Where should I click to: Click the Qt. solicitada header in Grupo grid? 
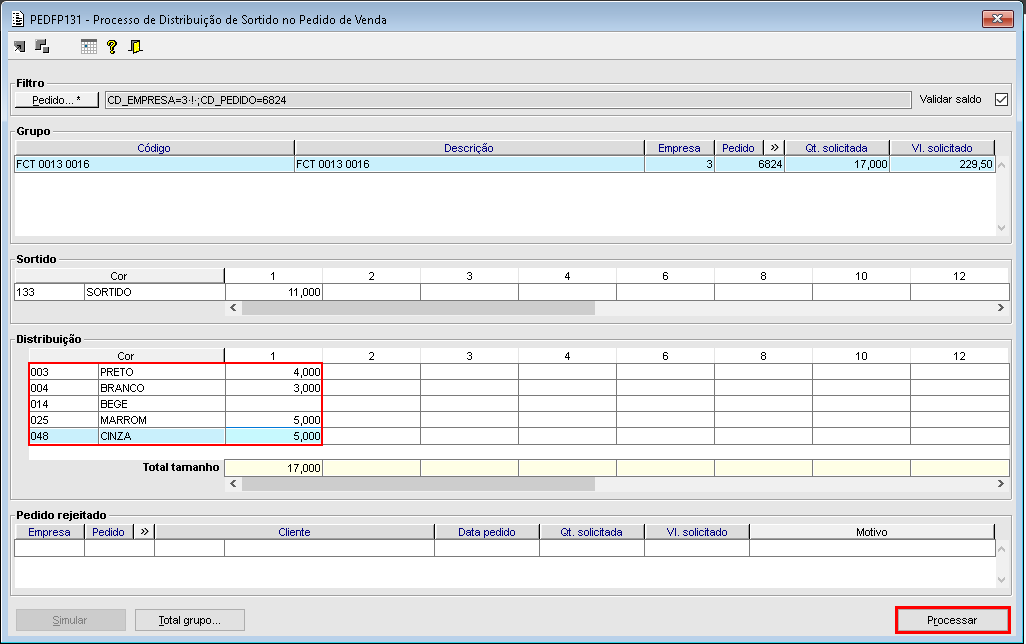click(836, 148)
